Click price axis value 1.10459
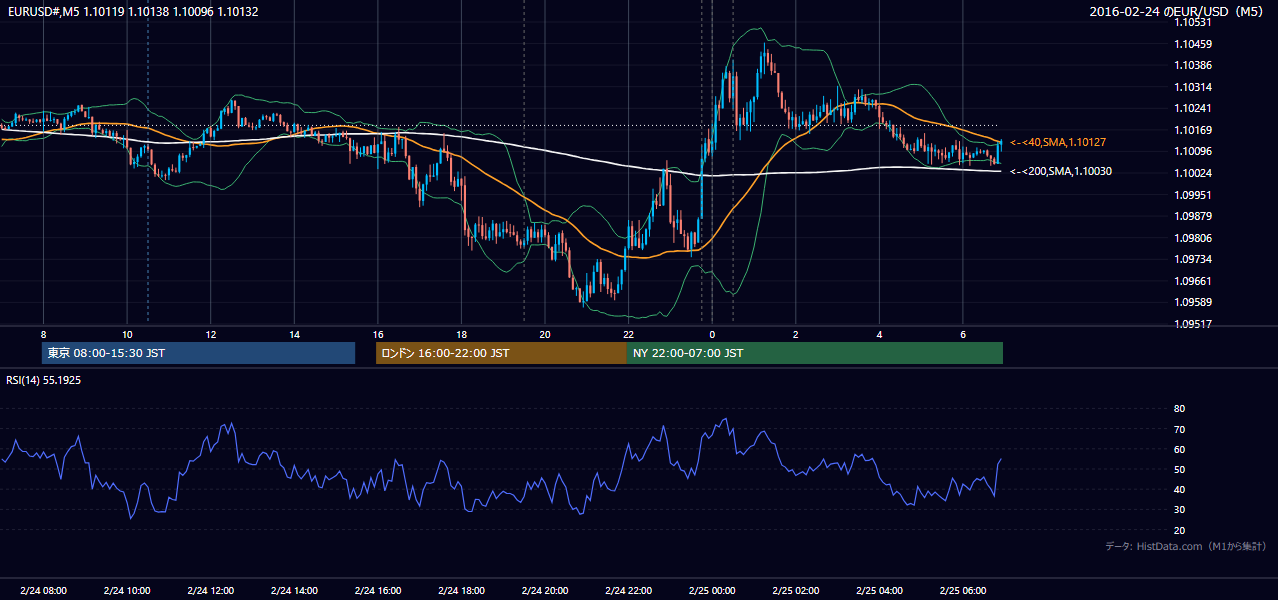Image resolution: width=1278 pixels, height=600 pixels. pos(1192,44)
